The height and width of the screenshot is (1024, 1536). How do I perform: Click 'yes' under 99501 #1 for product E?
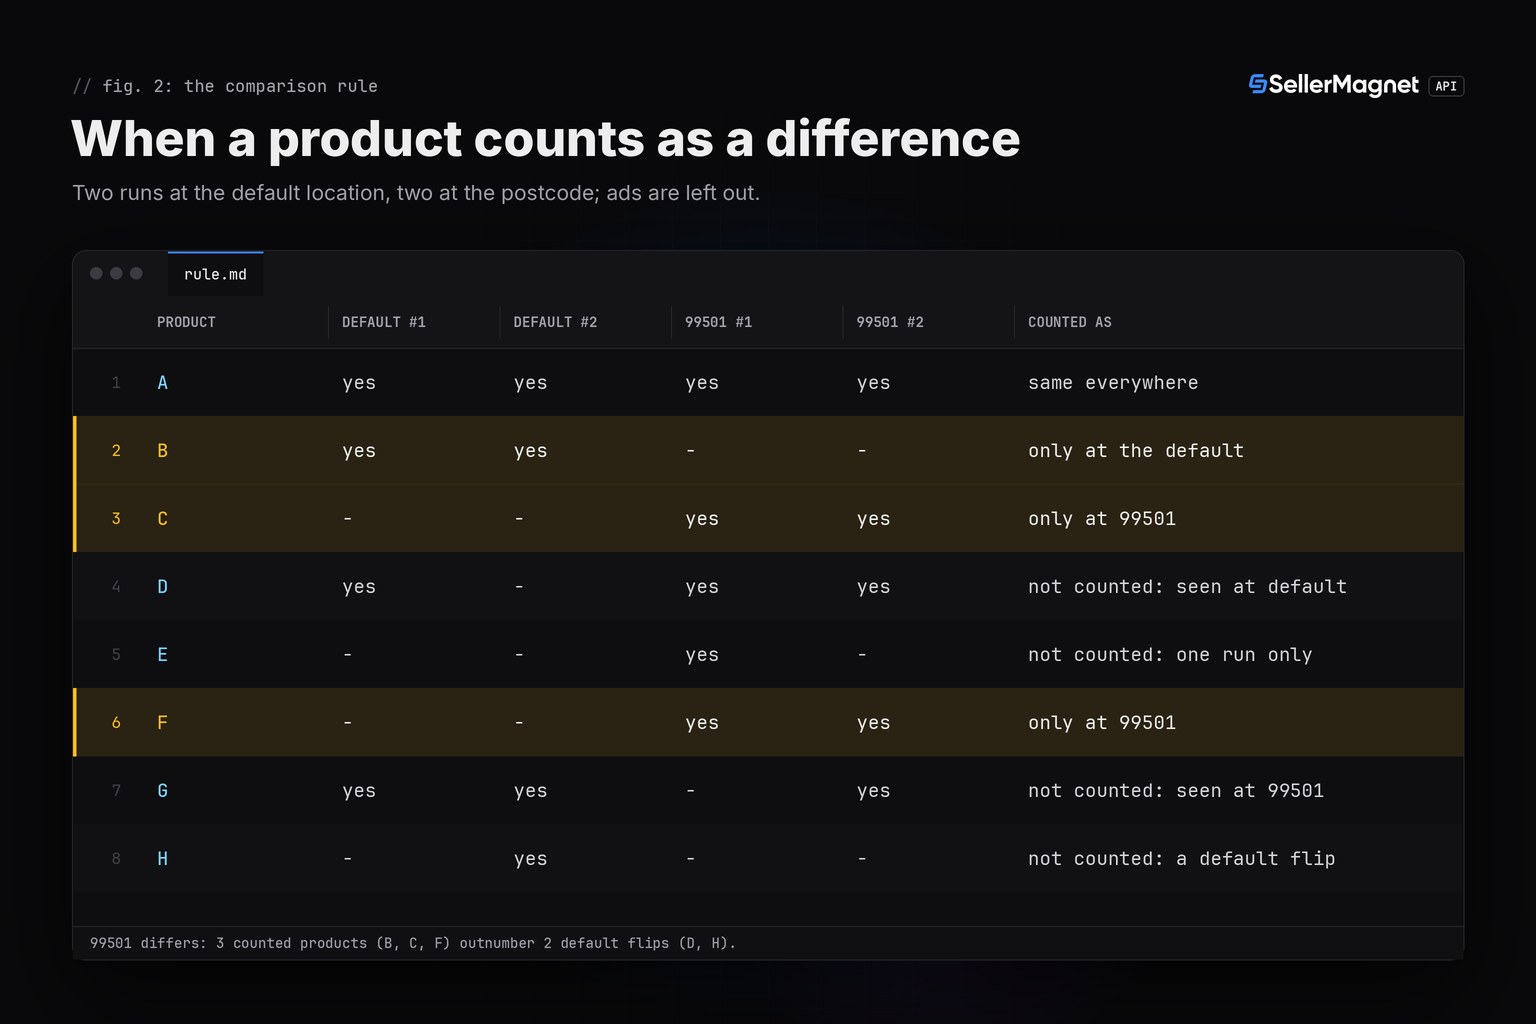tap(702, 656)
